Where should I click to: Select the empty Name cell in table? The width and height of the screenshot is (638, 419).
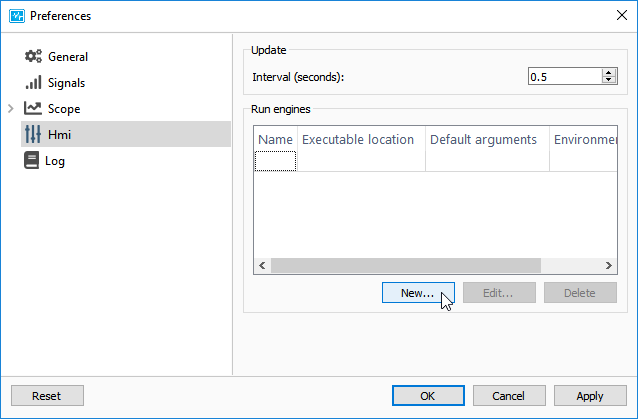275,161
